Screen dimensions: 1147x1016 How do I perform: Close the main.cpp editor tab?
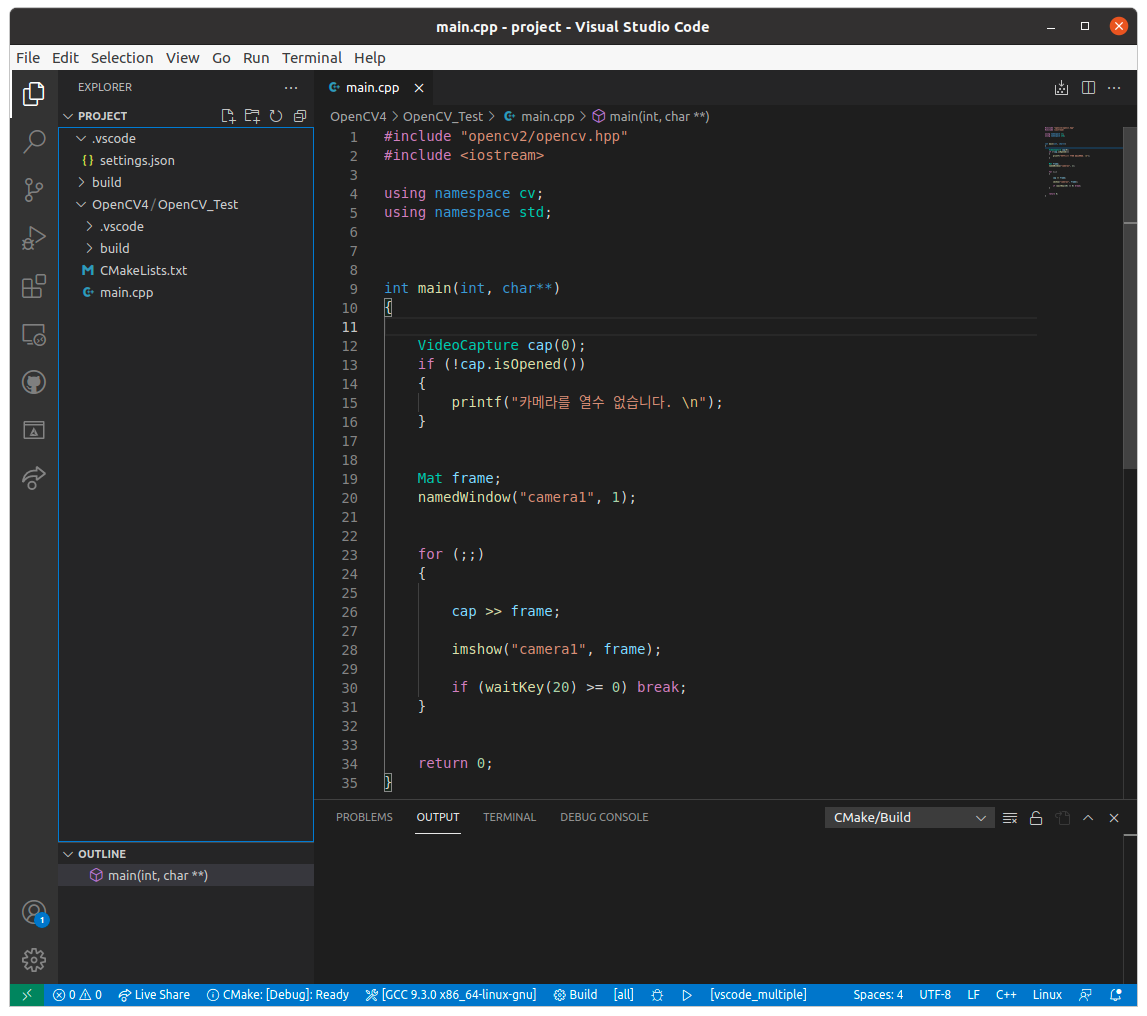tap(419, 88)
